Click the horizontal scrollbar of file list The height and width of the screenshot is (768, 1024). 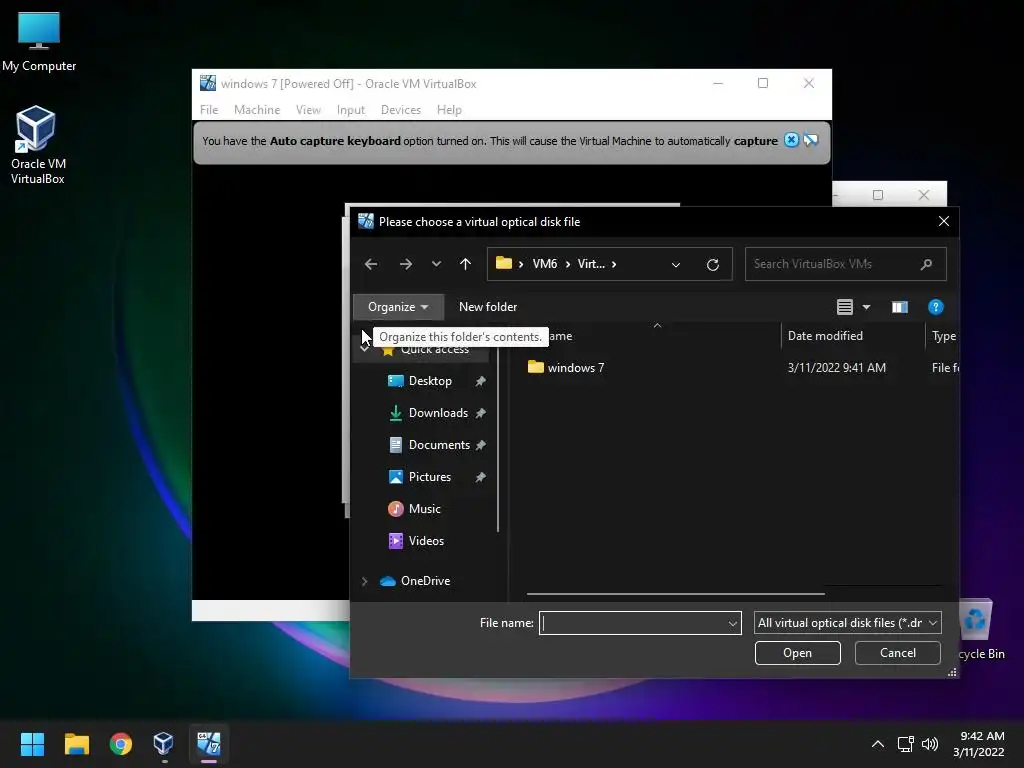click(675, 594)
